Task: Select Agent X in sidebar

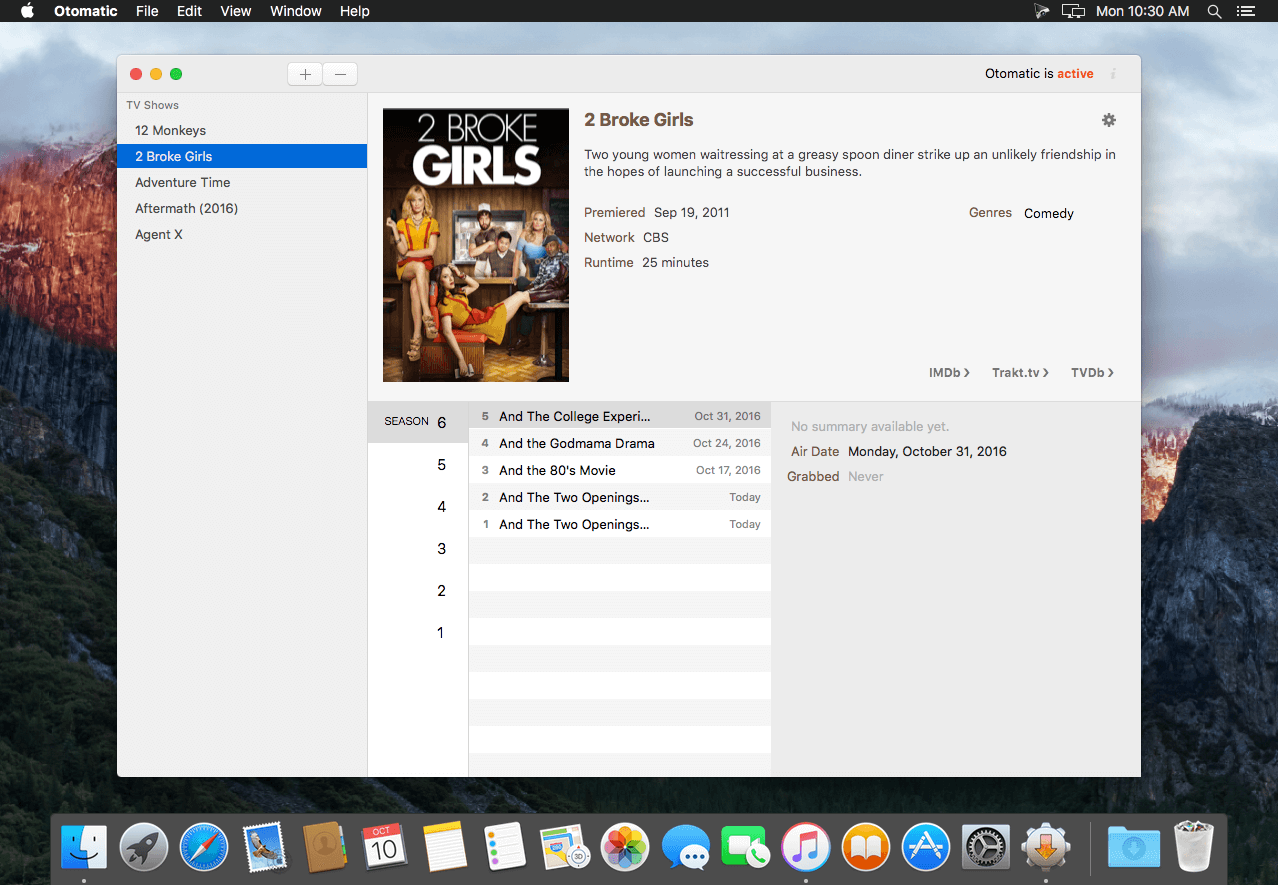Action: tap(242, 234)
